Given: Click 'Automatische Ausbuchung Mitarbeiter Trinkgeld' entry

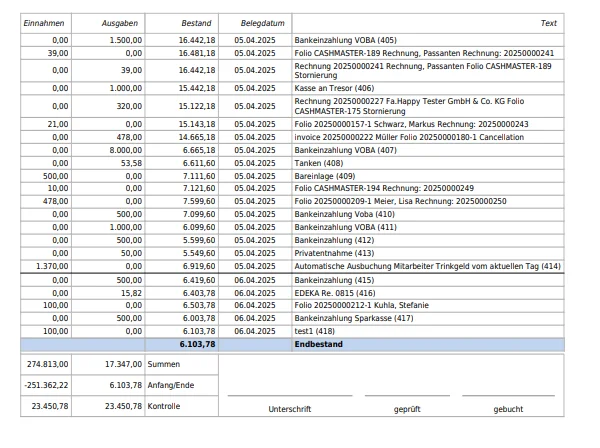Looking at the screenshot, I should coord(427,267).
